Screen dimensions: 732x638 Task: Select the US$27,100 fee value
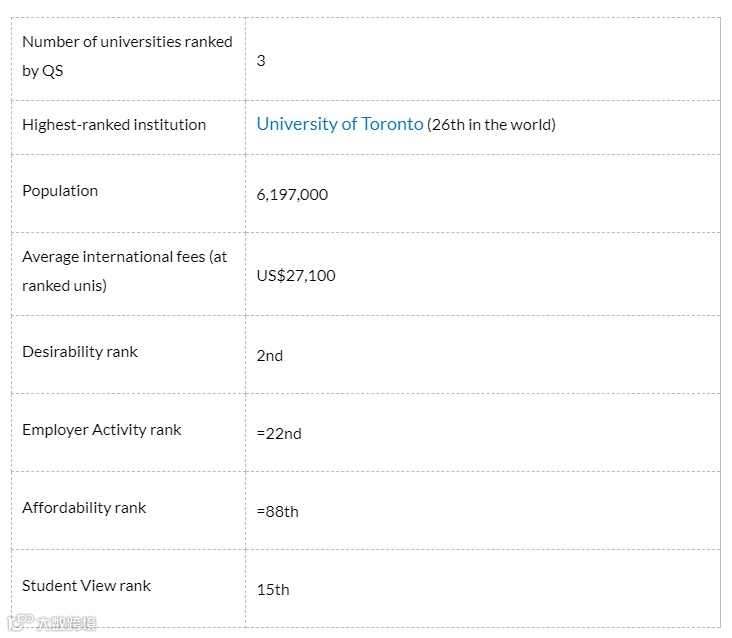[296, 275]
